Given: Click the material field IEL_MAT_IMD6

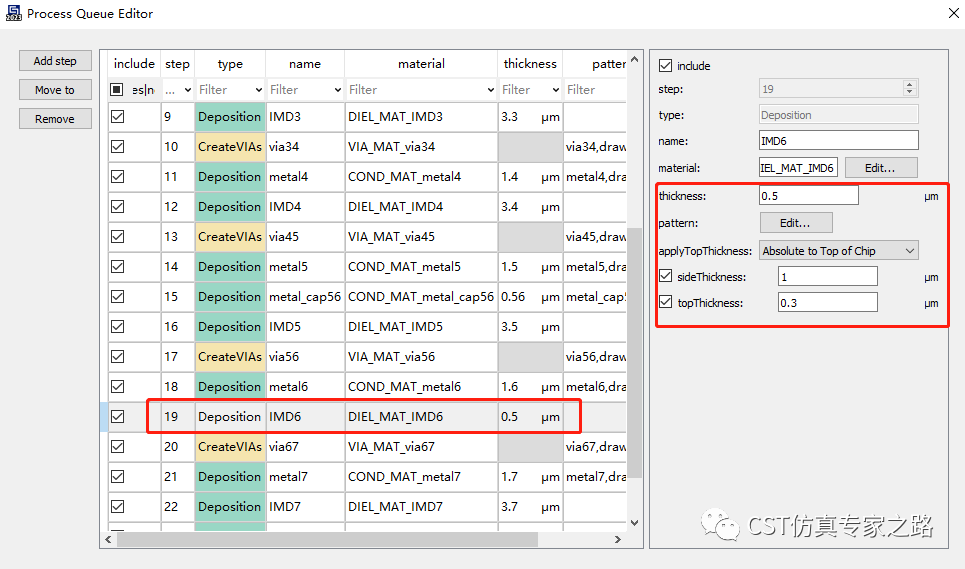Looking at the screenshot, I should [798, 167].
